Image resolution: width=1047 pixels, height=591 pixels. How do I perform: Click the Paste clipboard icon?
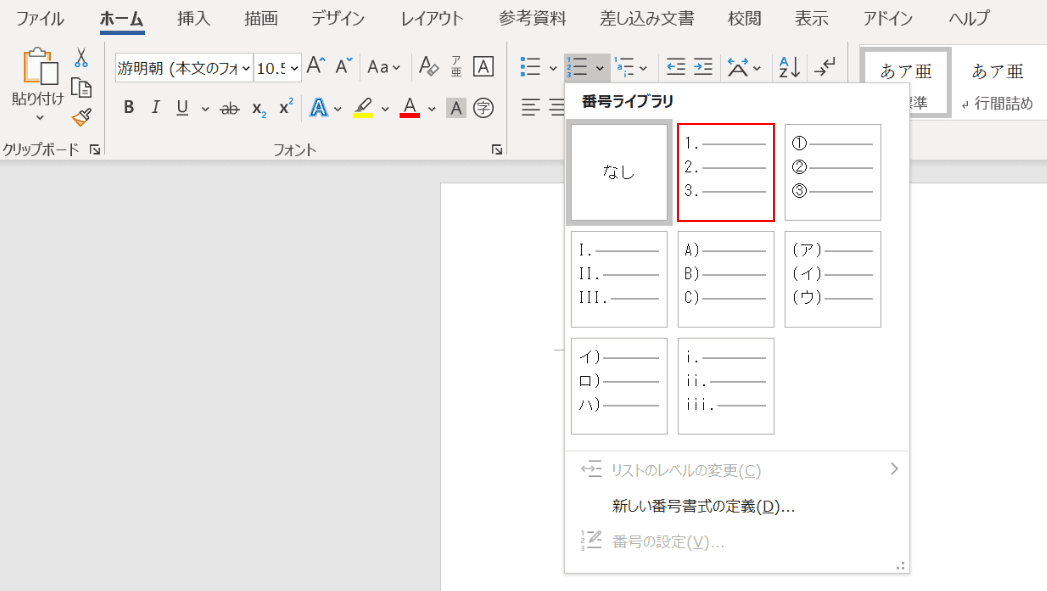pos(39,67)
